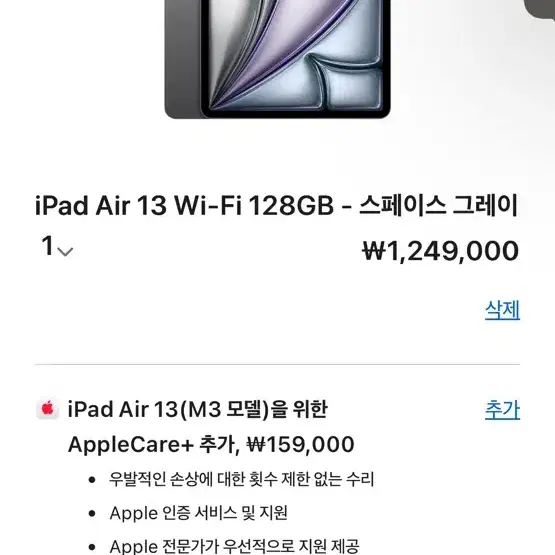Click the horizontal divider below 삭제
Viewport: 555px width, 555px height.
pyautogui.click(x=278, y=364)
